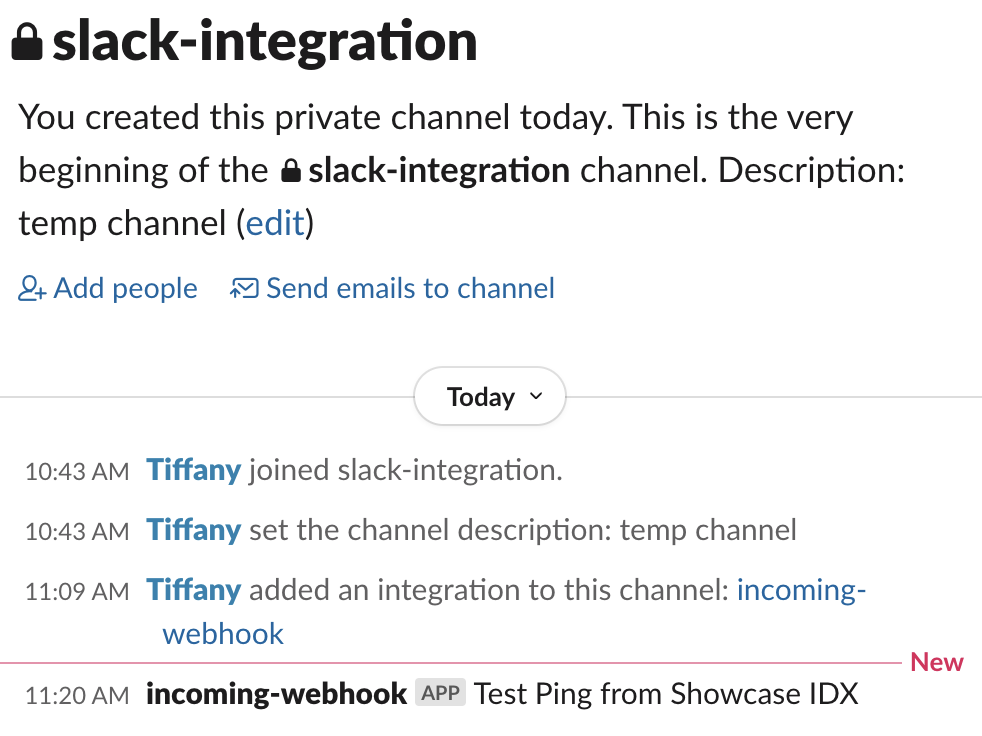Select the Add people link
The height and width of the screenshot is (736, 982).
pyautogui.click(x=108, y=289)
